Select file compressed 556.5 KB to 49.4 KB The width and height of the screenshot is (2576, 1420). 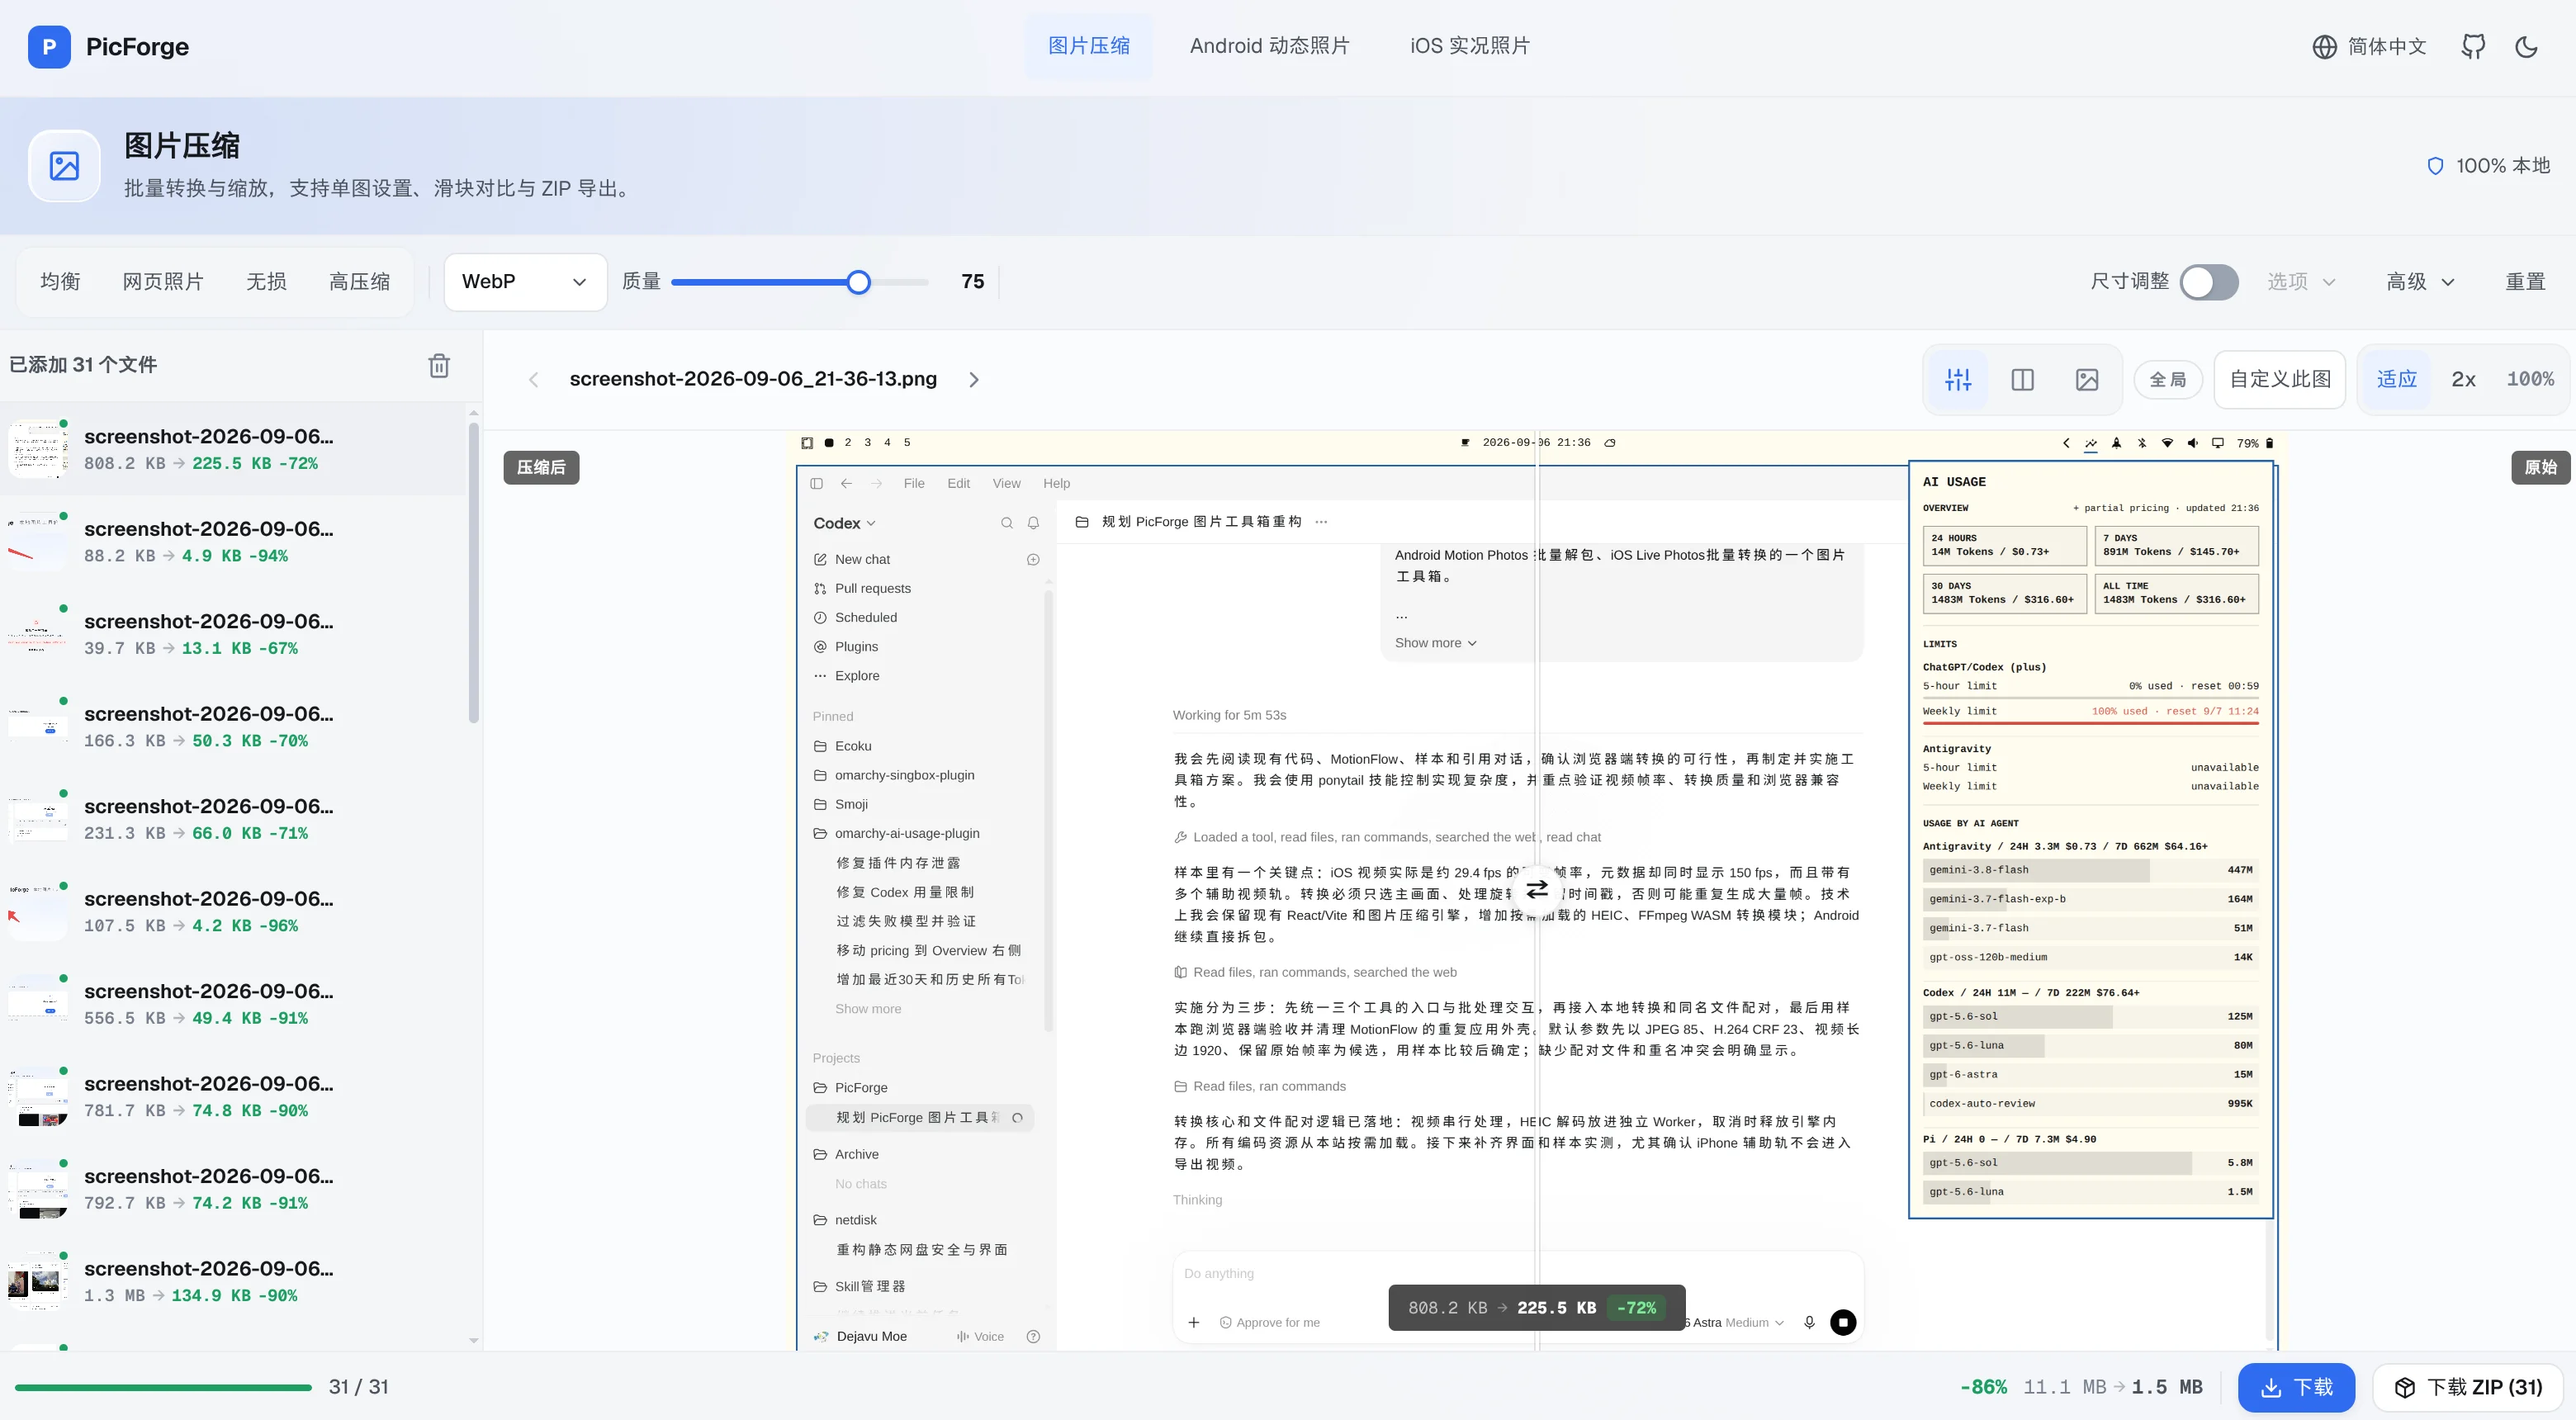coord(234,1004)
